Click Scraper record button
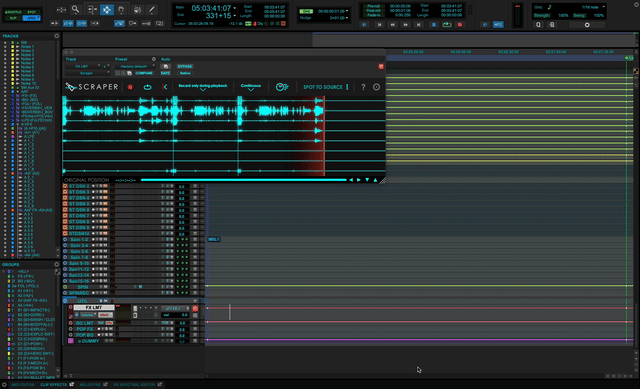Viewport: 640px width, 389px height. coord(130,87)
